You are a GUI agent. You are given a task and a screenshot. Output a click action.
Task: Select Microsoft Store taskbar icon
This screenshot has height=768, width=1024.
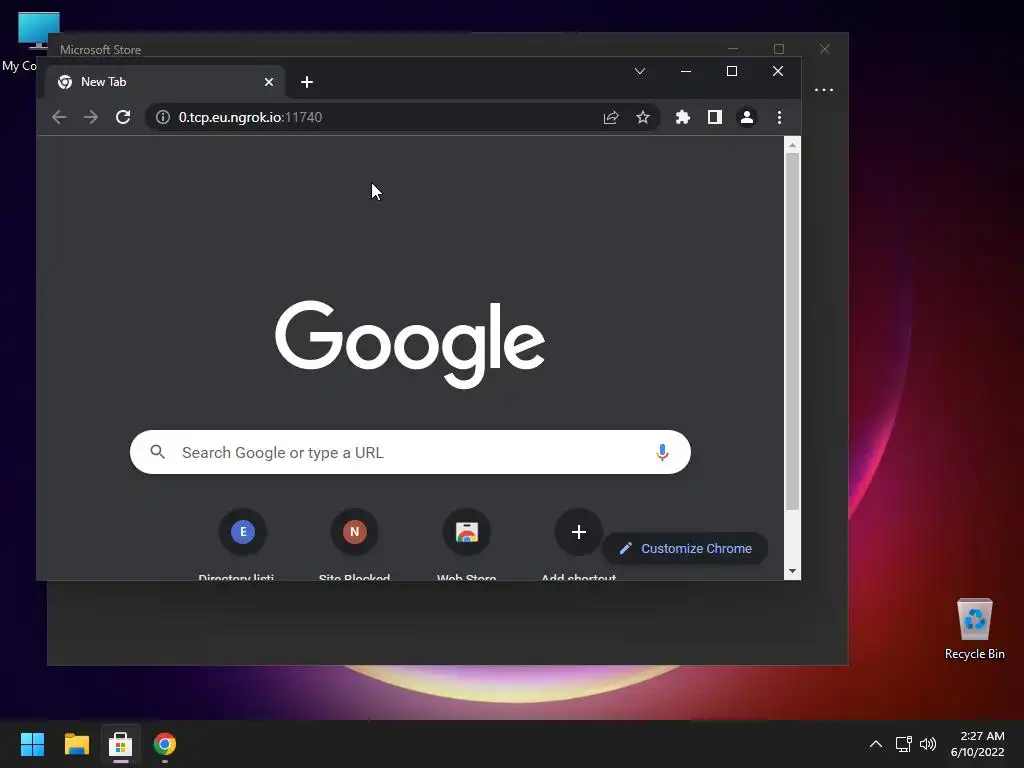click(x=121, y=744)
